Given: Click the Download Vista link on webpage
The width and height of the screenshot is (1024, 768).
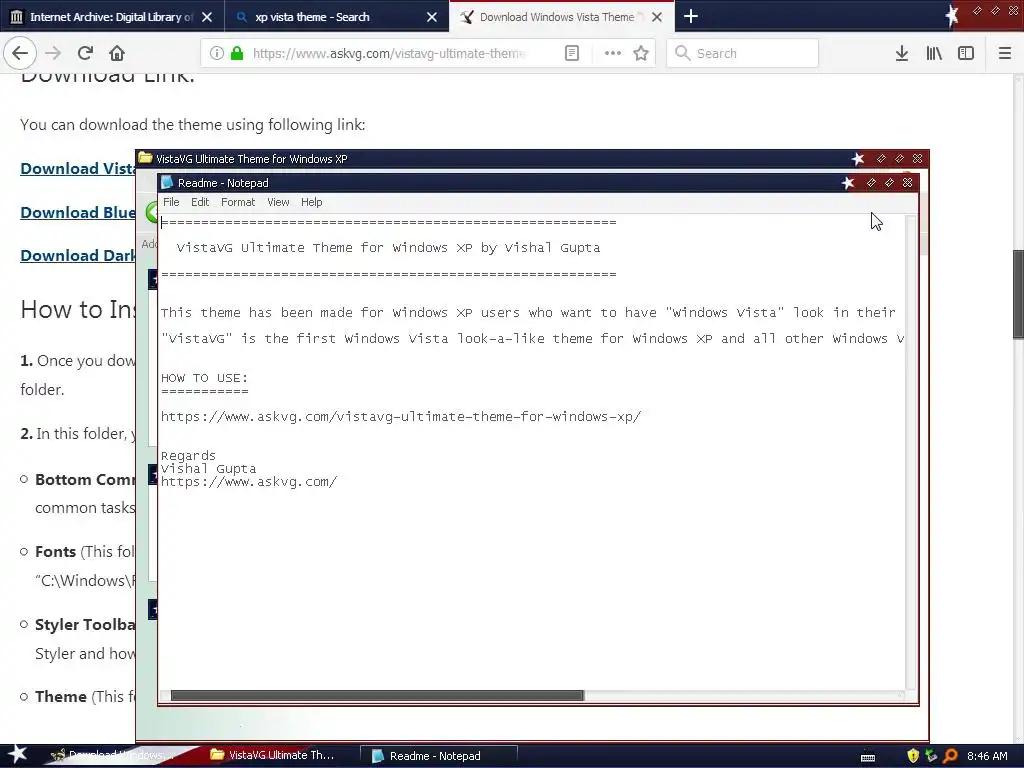Looking at the screenshot, I should (x=78, y=168).
